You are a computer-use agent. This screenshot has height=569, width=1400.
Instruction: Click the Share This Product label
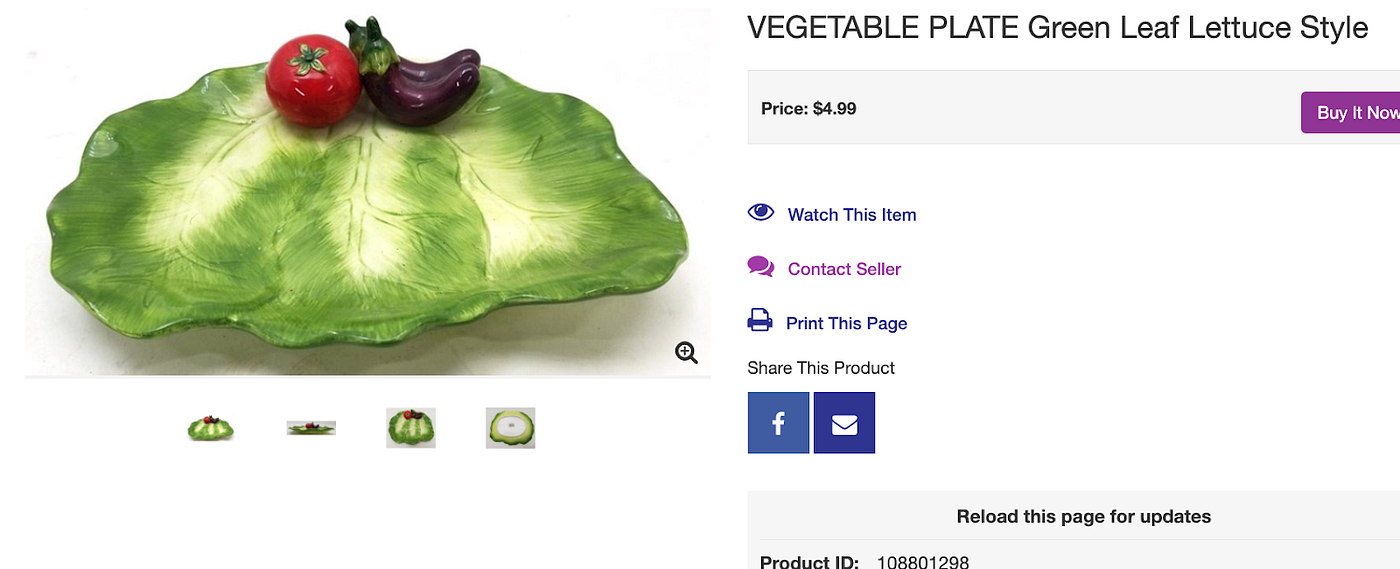pos(821,368)
